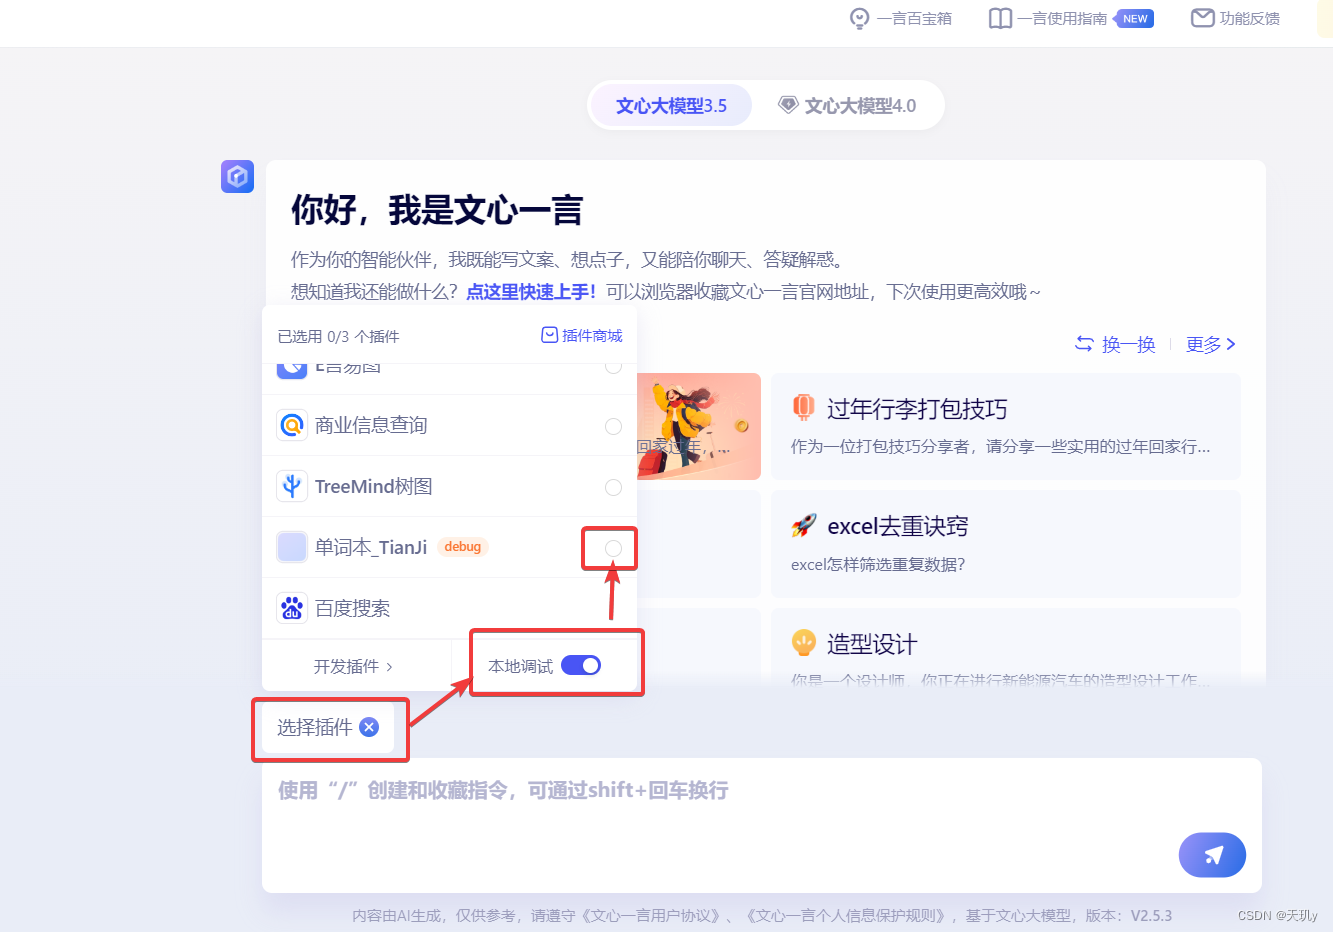Select the 单词本_TianJi plugin radio button
This screenshot has width=1333, height=932.
[x=613, y=548]
